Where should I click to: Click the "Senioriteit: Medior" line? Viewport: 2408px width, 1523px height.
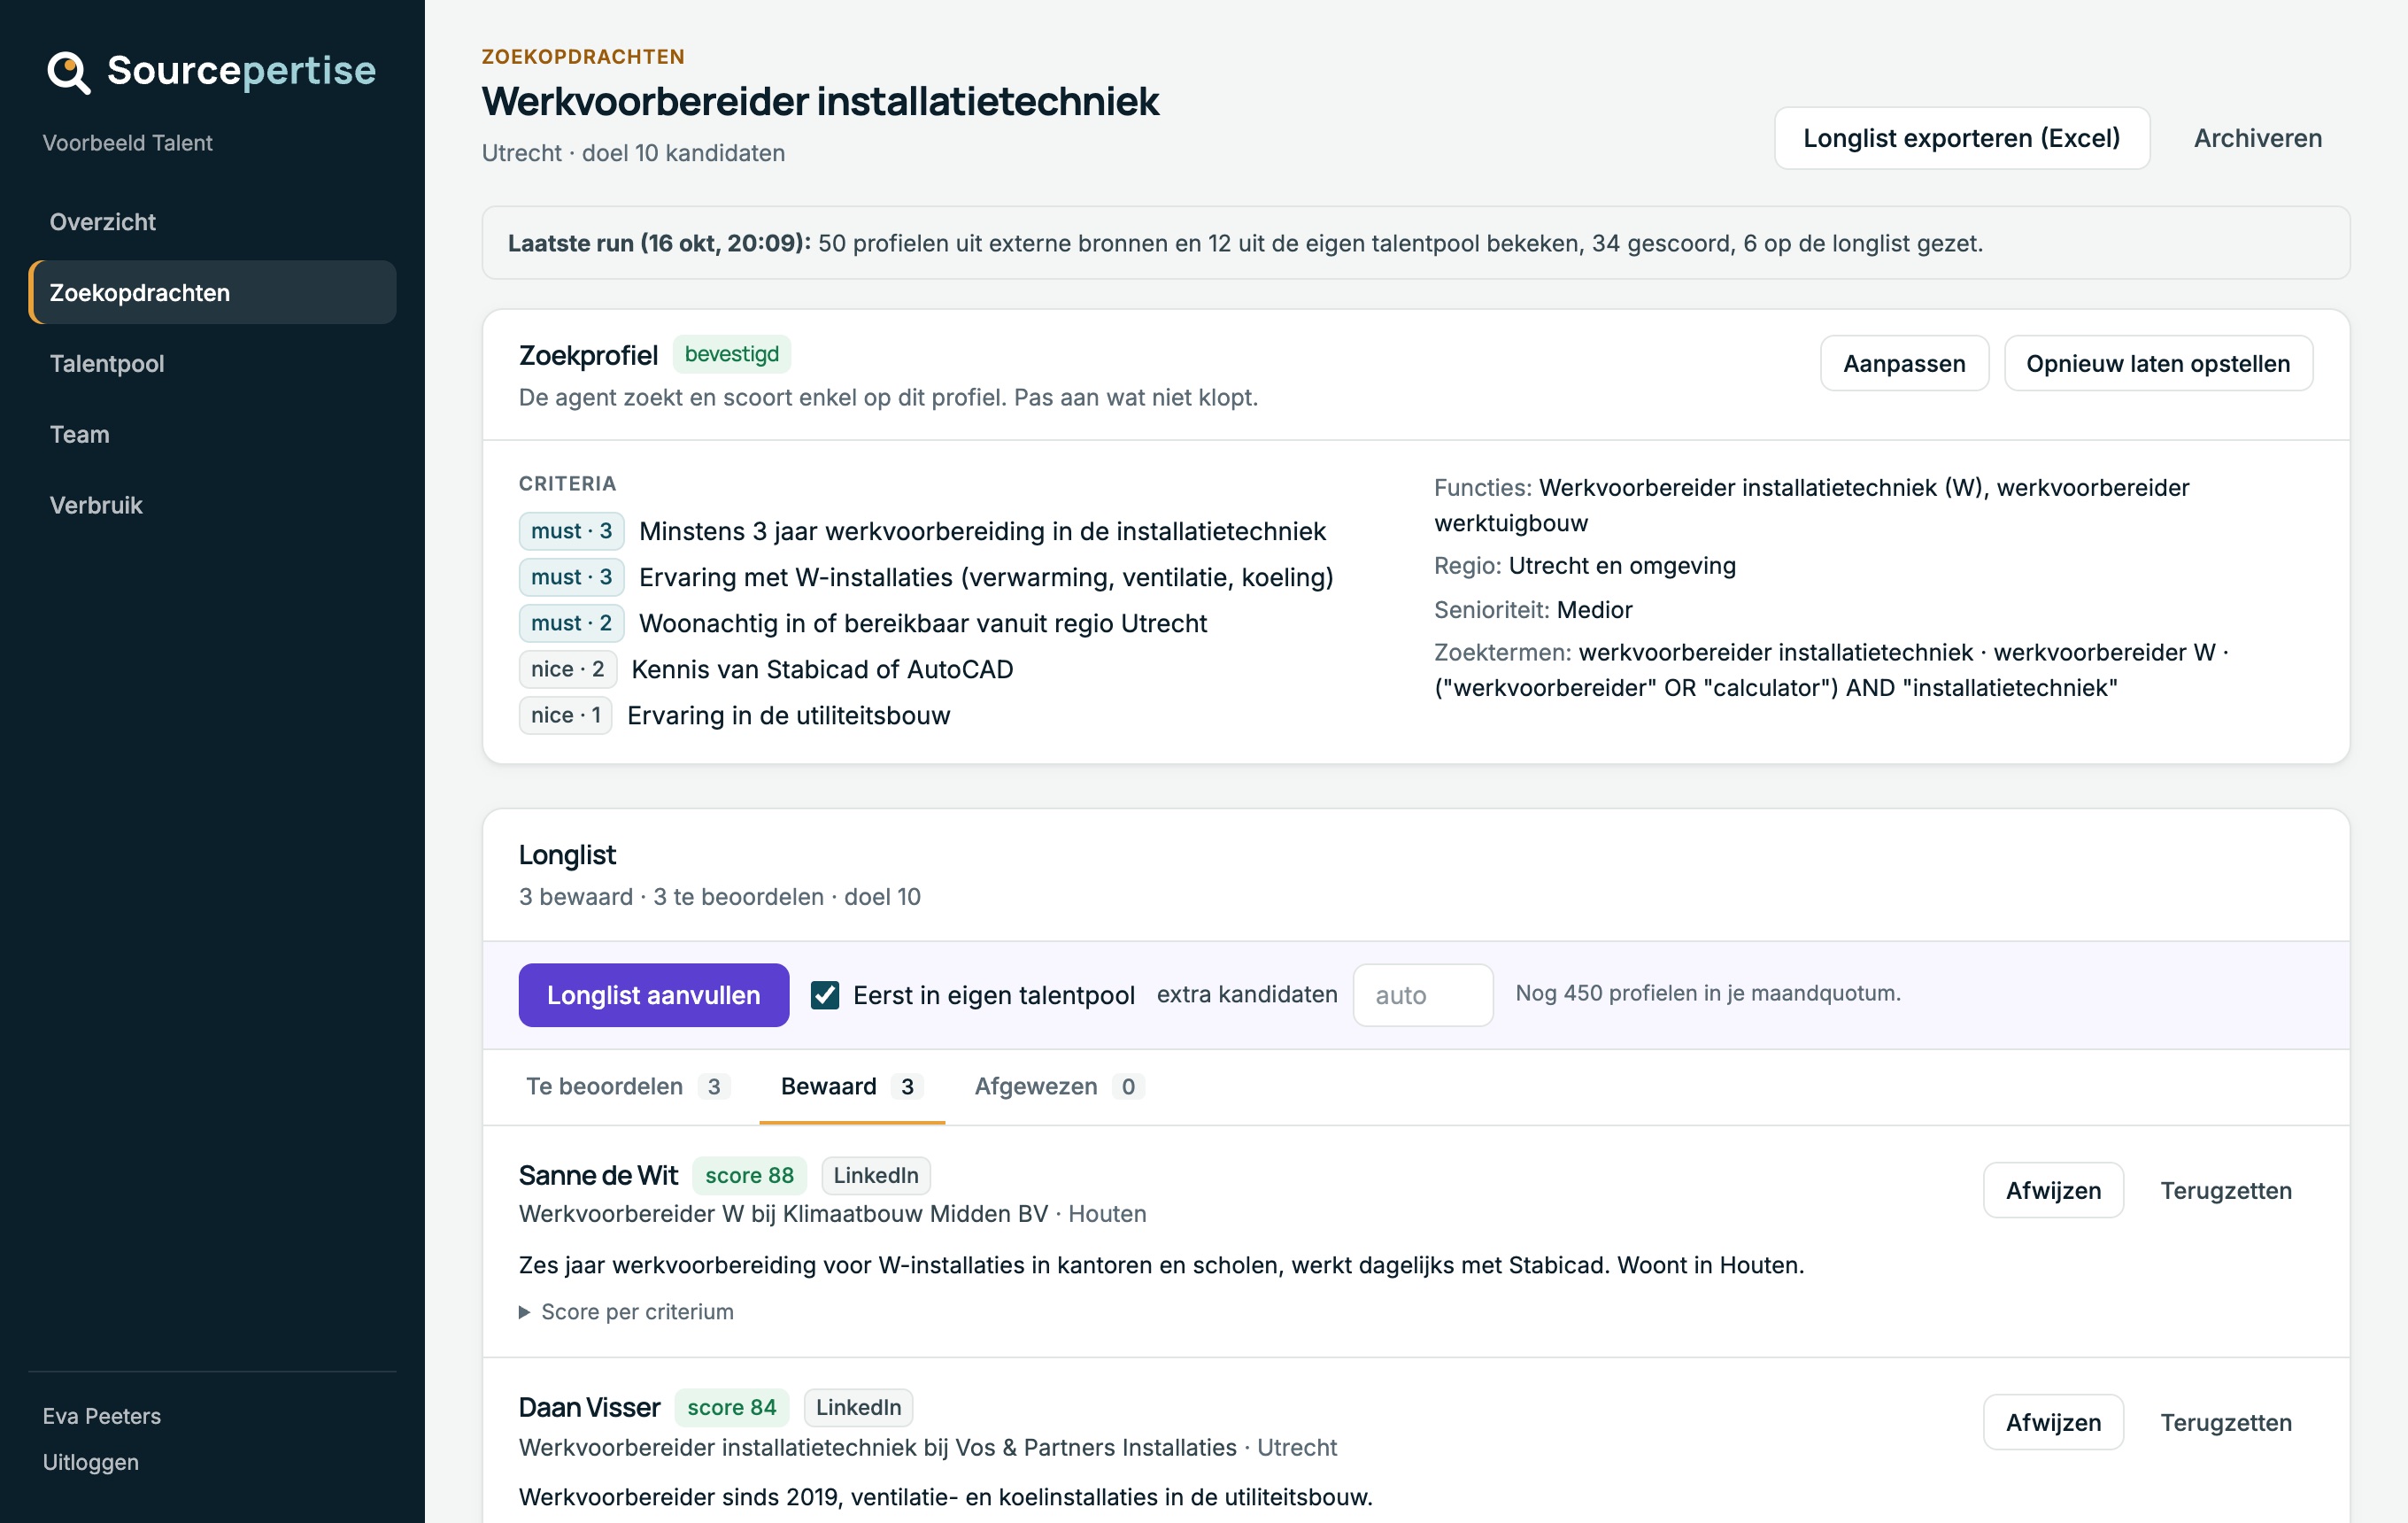[x=1533, y=609]
